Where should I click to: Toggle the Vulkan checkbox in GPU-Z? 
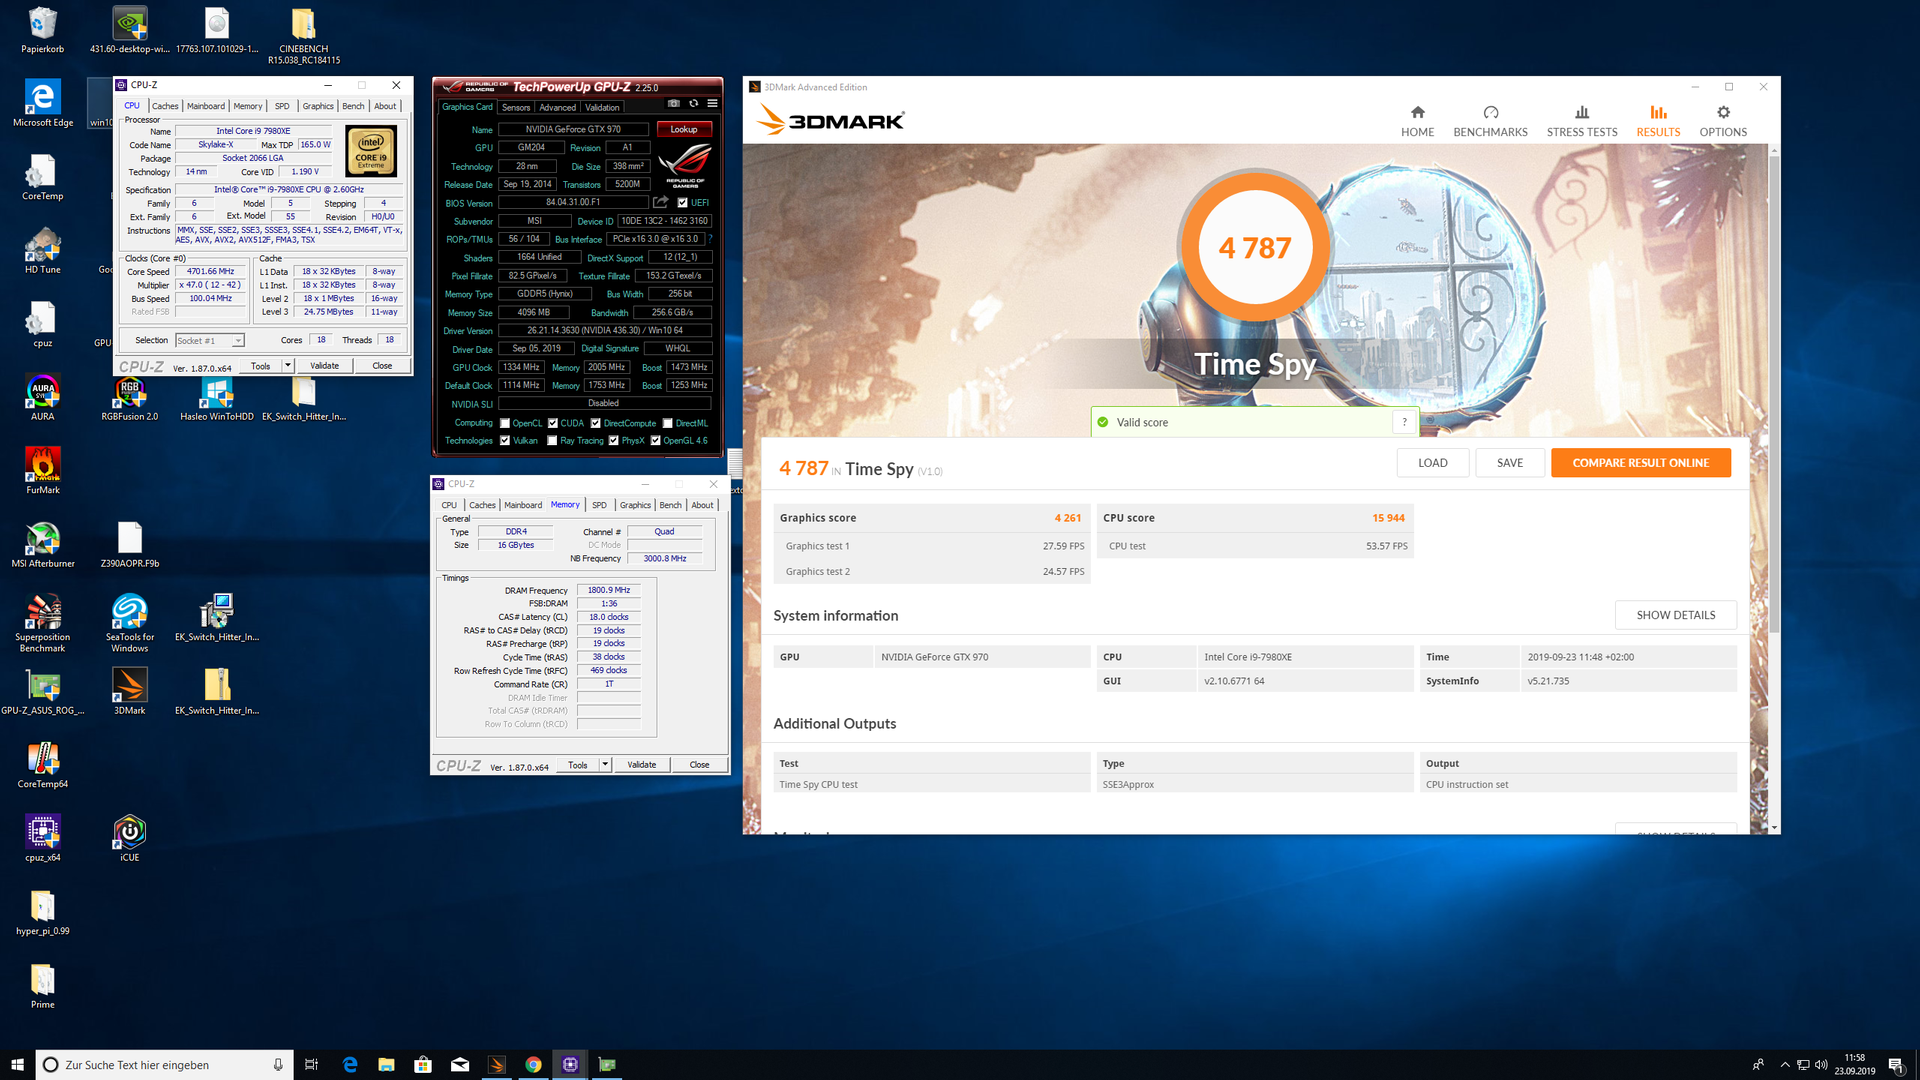(505, 440)
